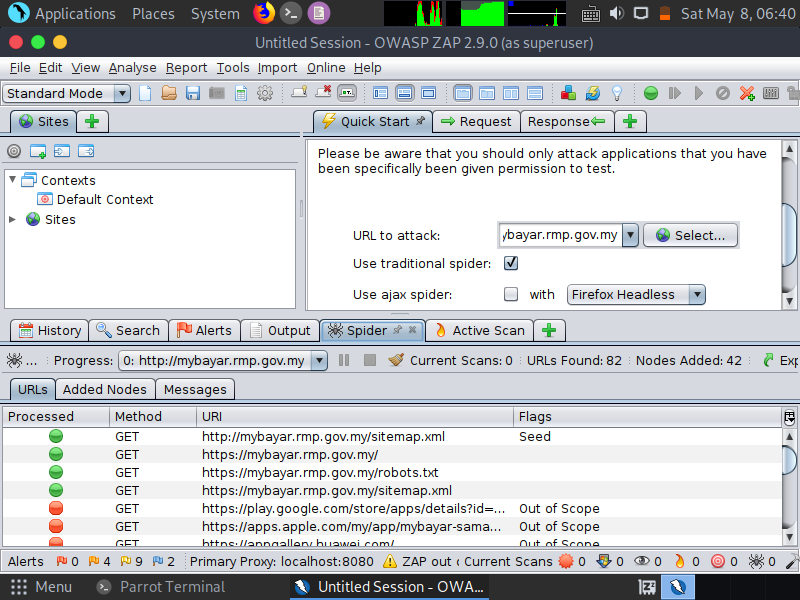Click the continue play icon in toolbar

698,93
